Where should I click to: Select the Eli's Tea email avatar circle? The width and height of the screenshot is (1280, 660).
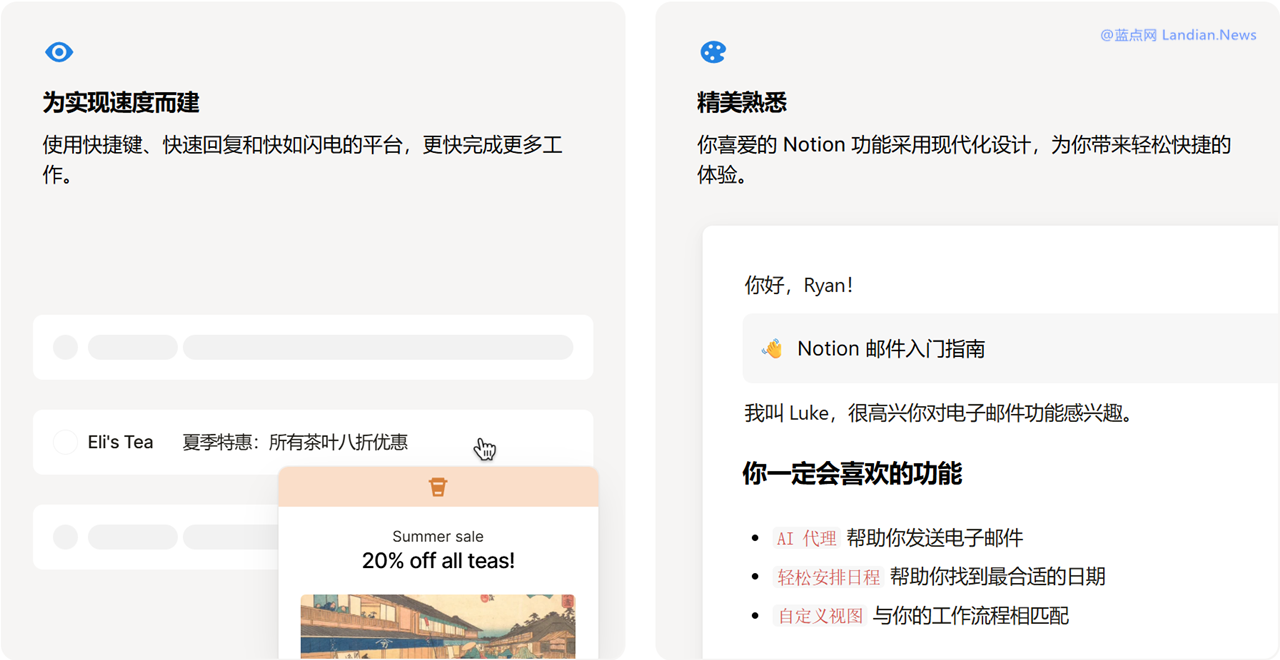65,442
